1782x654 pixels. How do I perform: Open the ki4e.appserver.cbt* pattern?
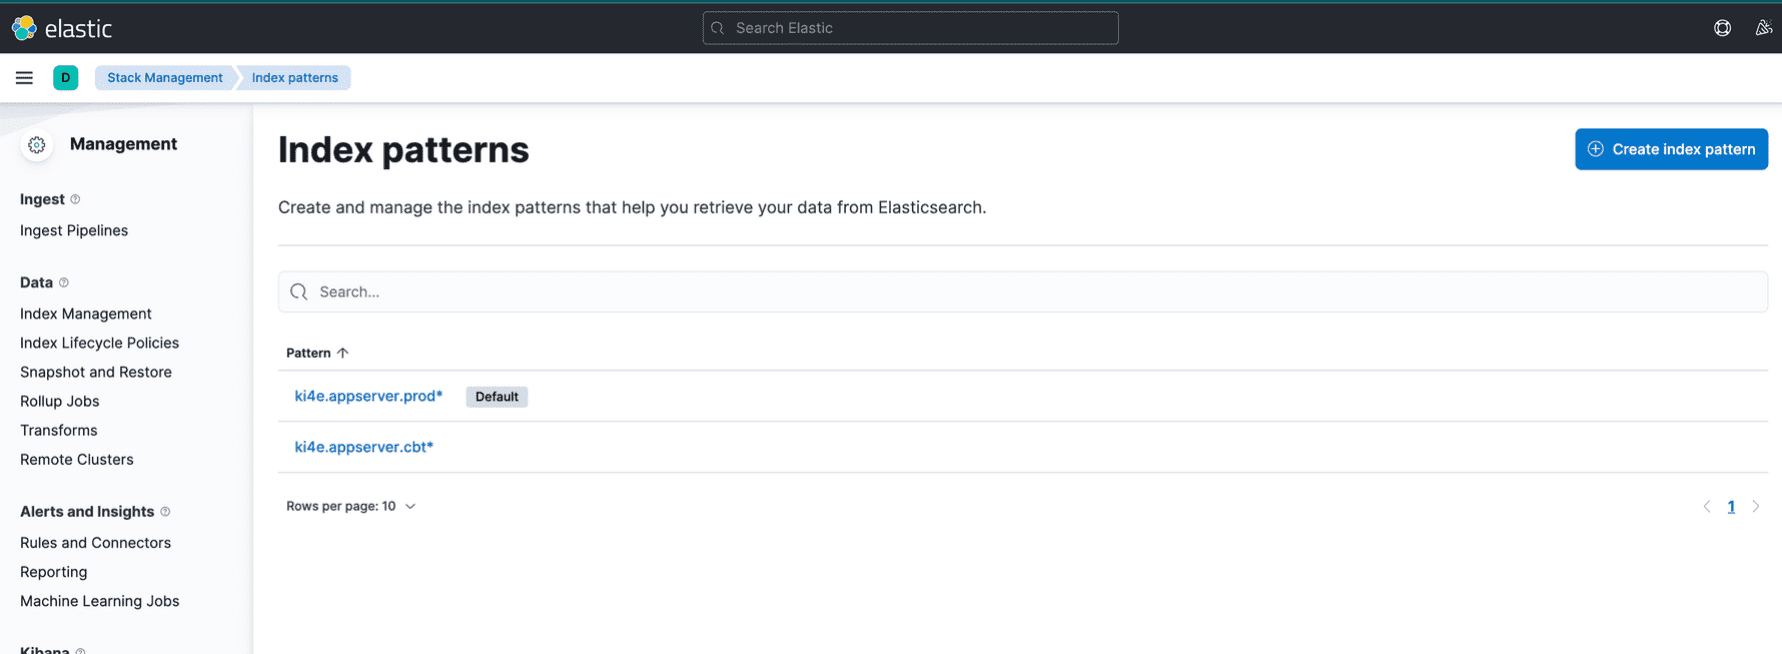(x=364, y=447)
